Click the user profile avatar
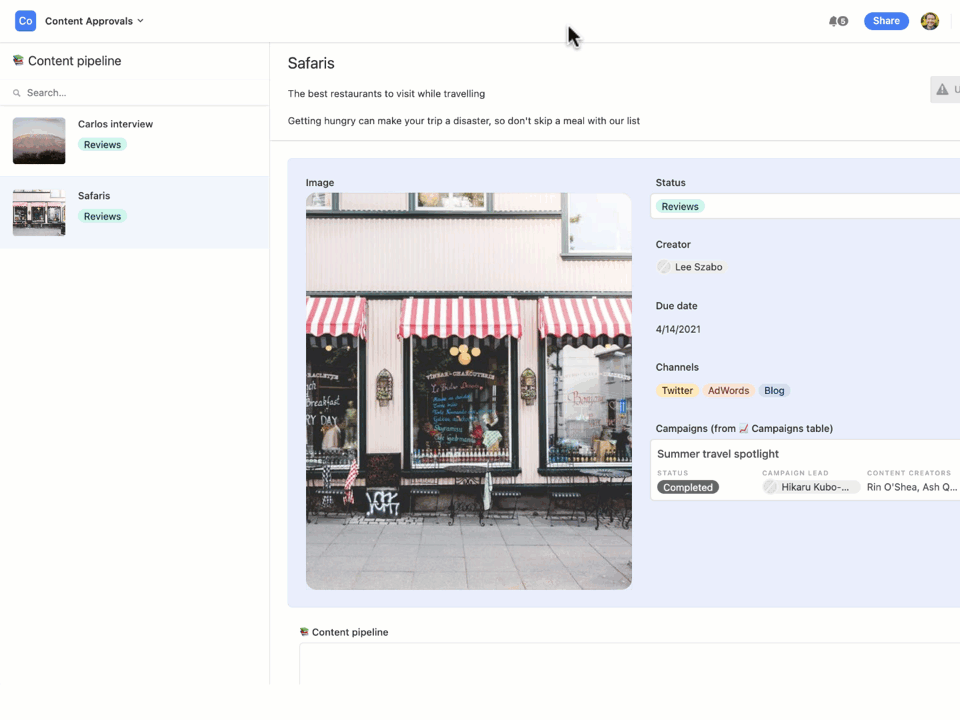This screenshot has width=960, height=720. pos(929,21)
